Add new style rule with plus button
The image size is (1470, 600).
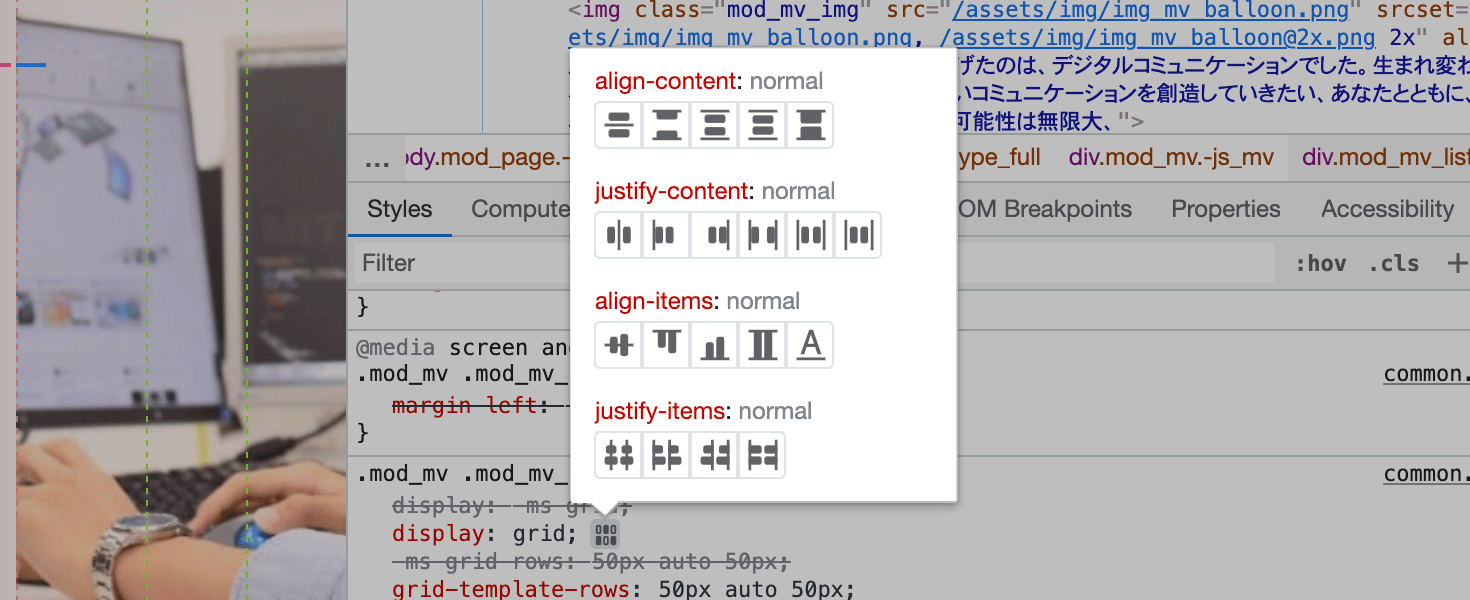[1457, 263]
